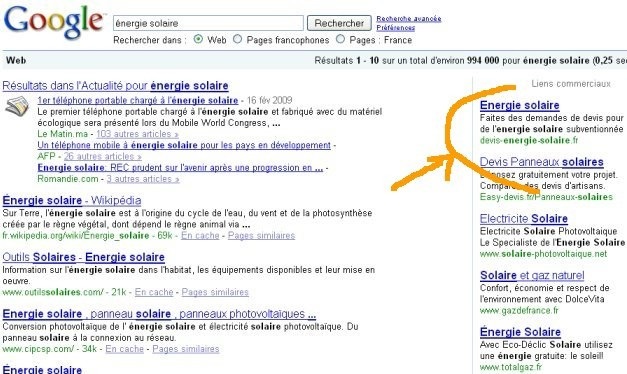Open the 1er téléphone portable chargé article
Screen dimensions: 627x374
(x=138, y=100)
